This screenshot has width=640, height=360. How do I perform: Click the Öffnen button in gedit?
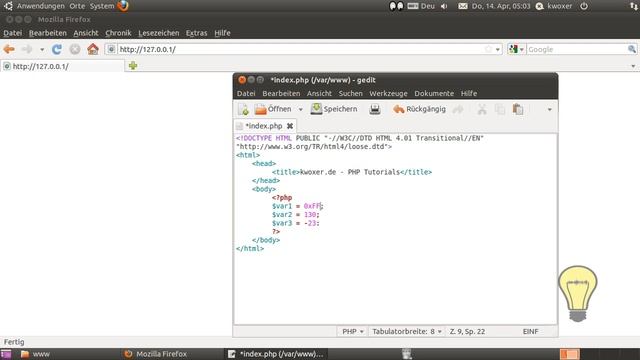pos(273,109)
